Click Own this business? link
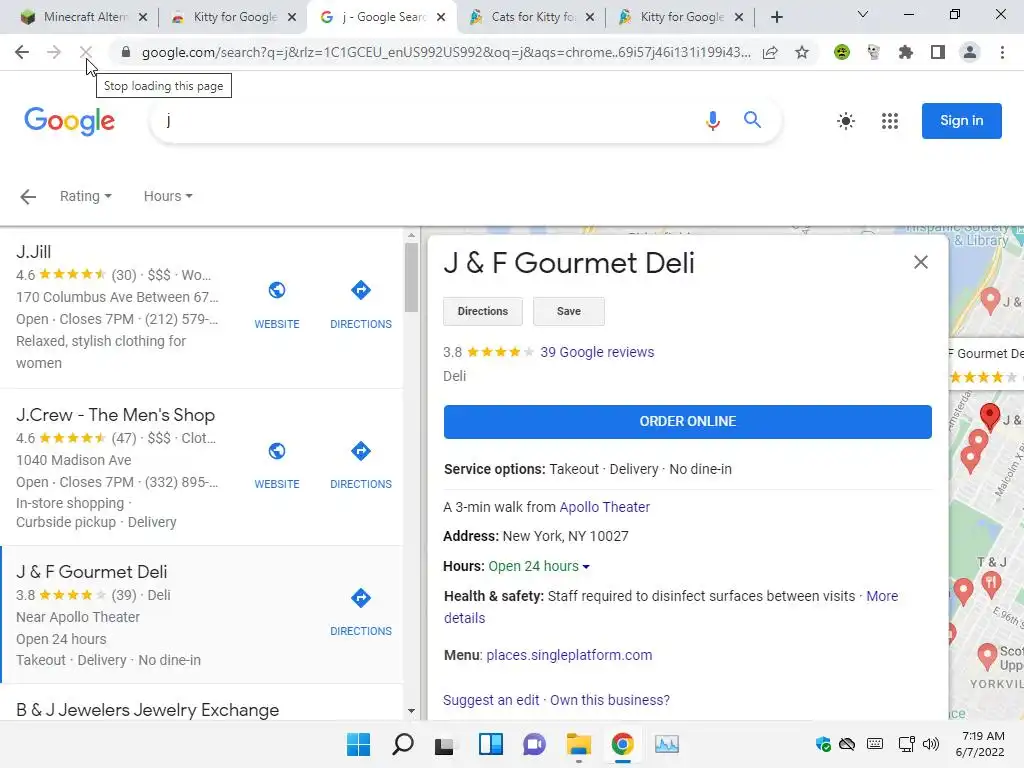Screen dimensions: 1024x768 tap(610, 700)
